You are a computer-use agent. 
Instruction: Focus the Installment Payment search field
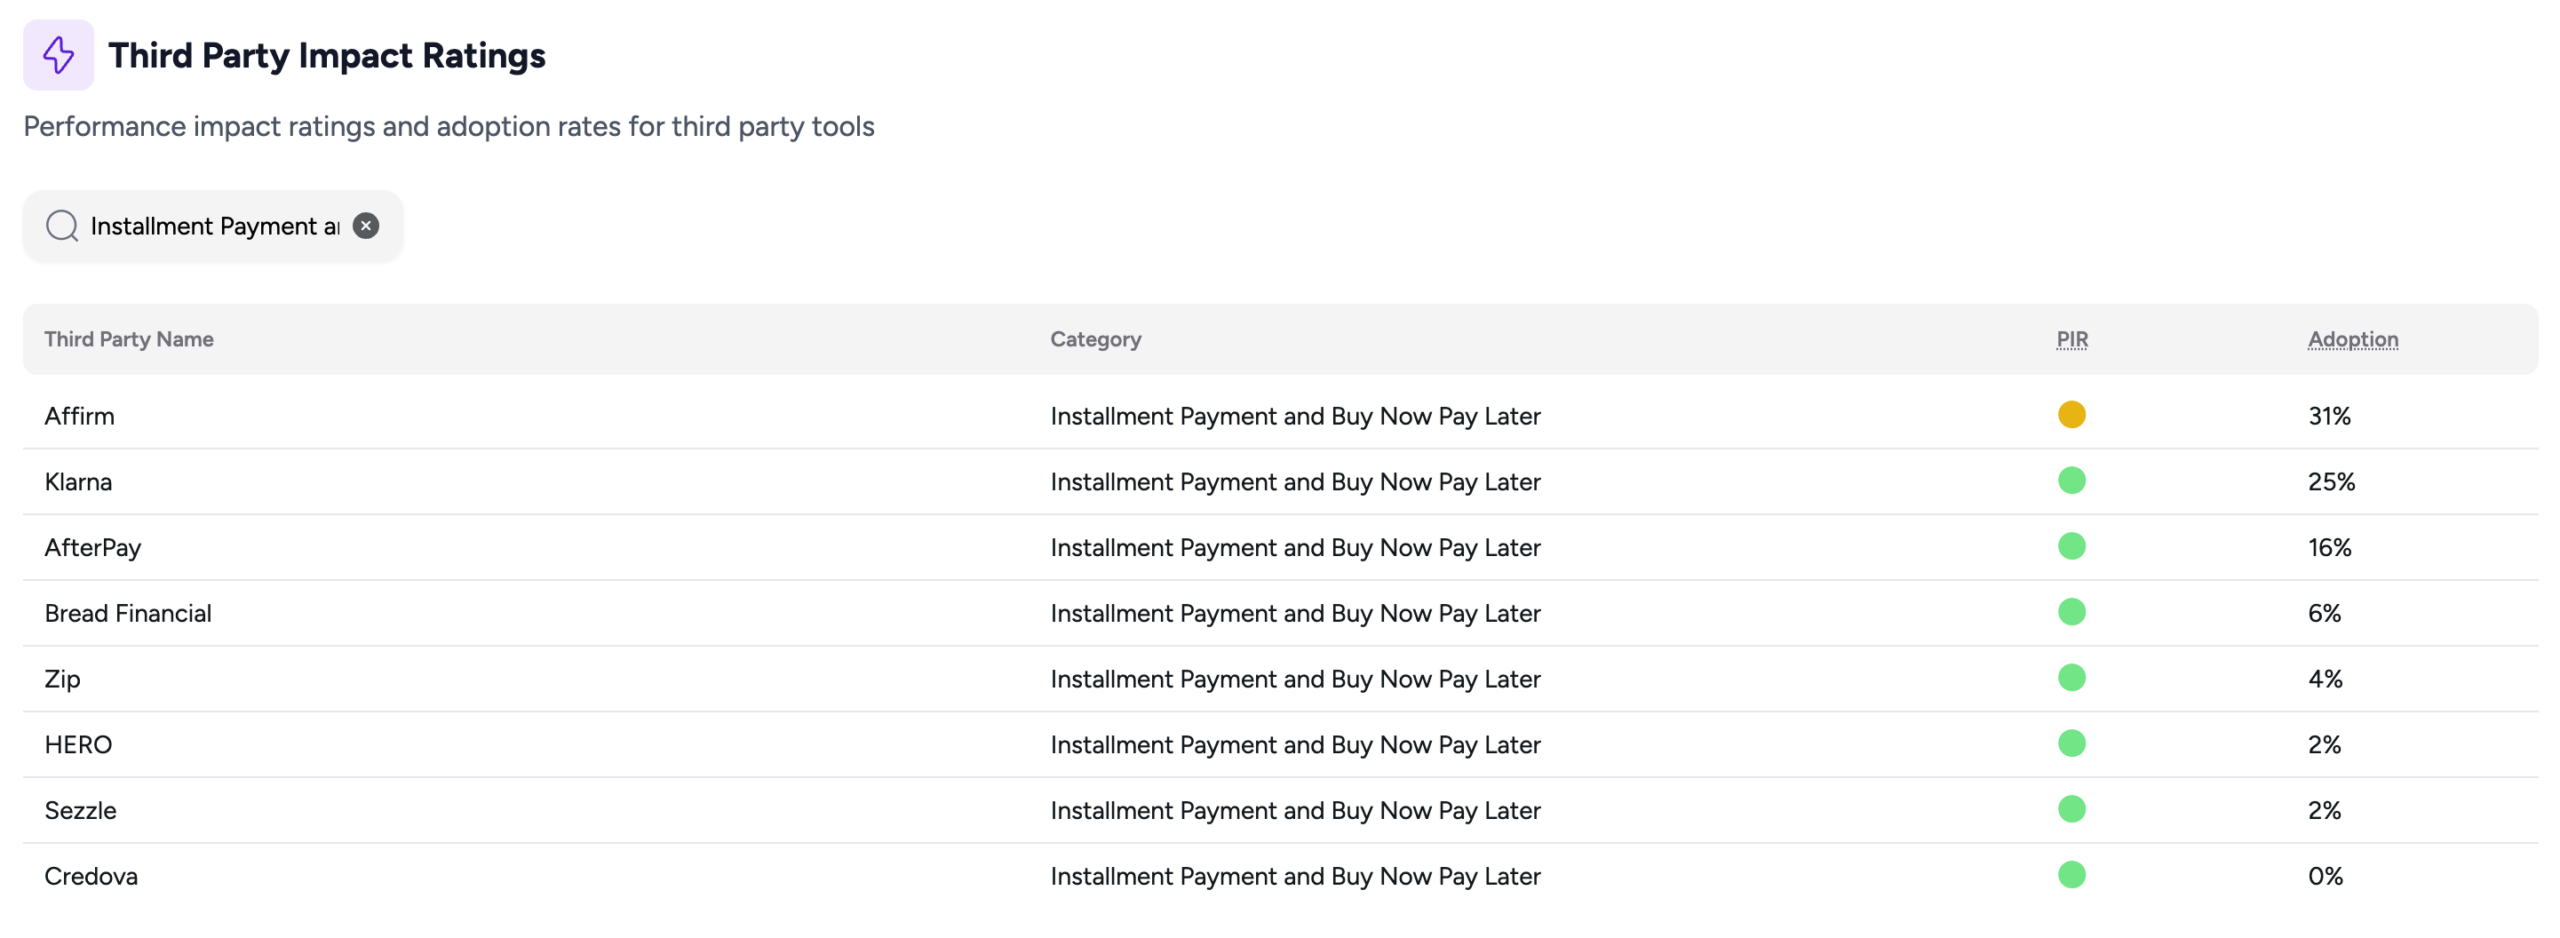214,226
